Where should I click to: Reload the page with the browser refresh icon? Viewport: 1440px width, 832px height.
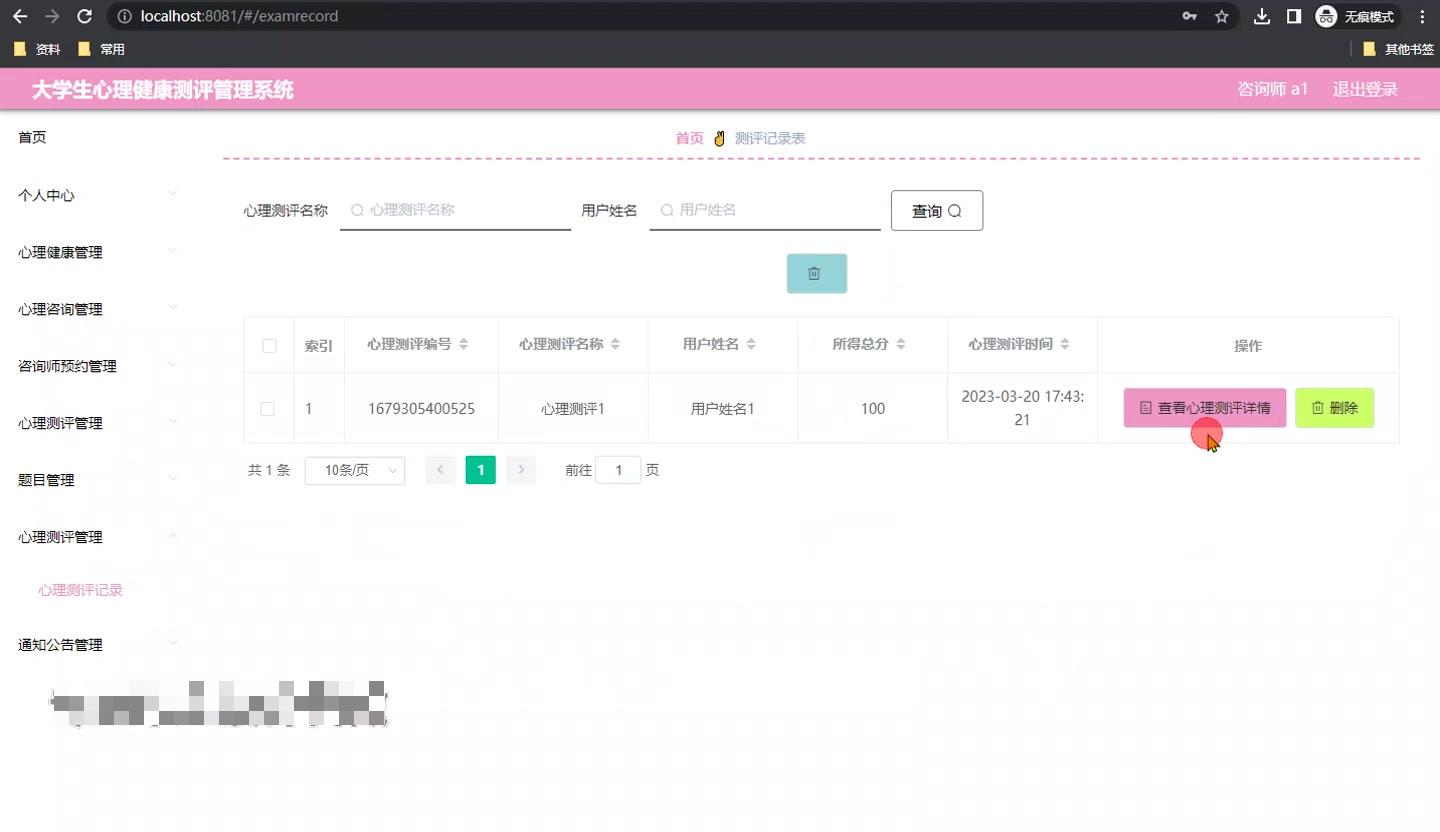tap(84, 16)
